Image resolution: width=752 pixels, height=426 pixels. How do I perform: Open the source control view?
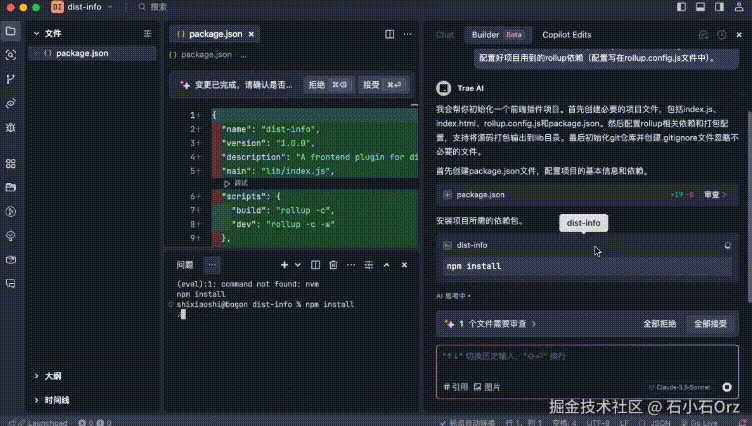[x=11, y=79]
